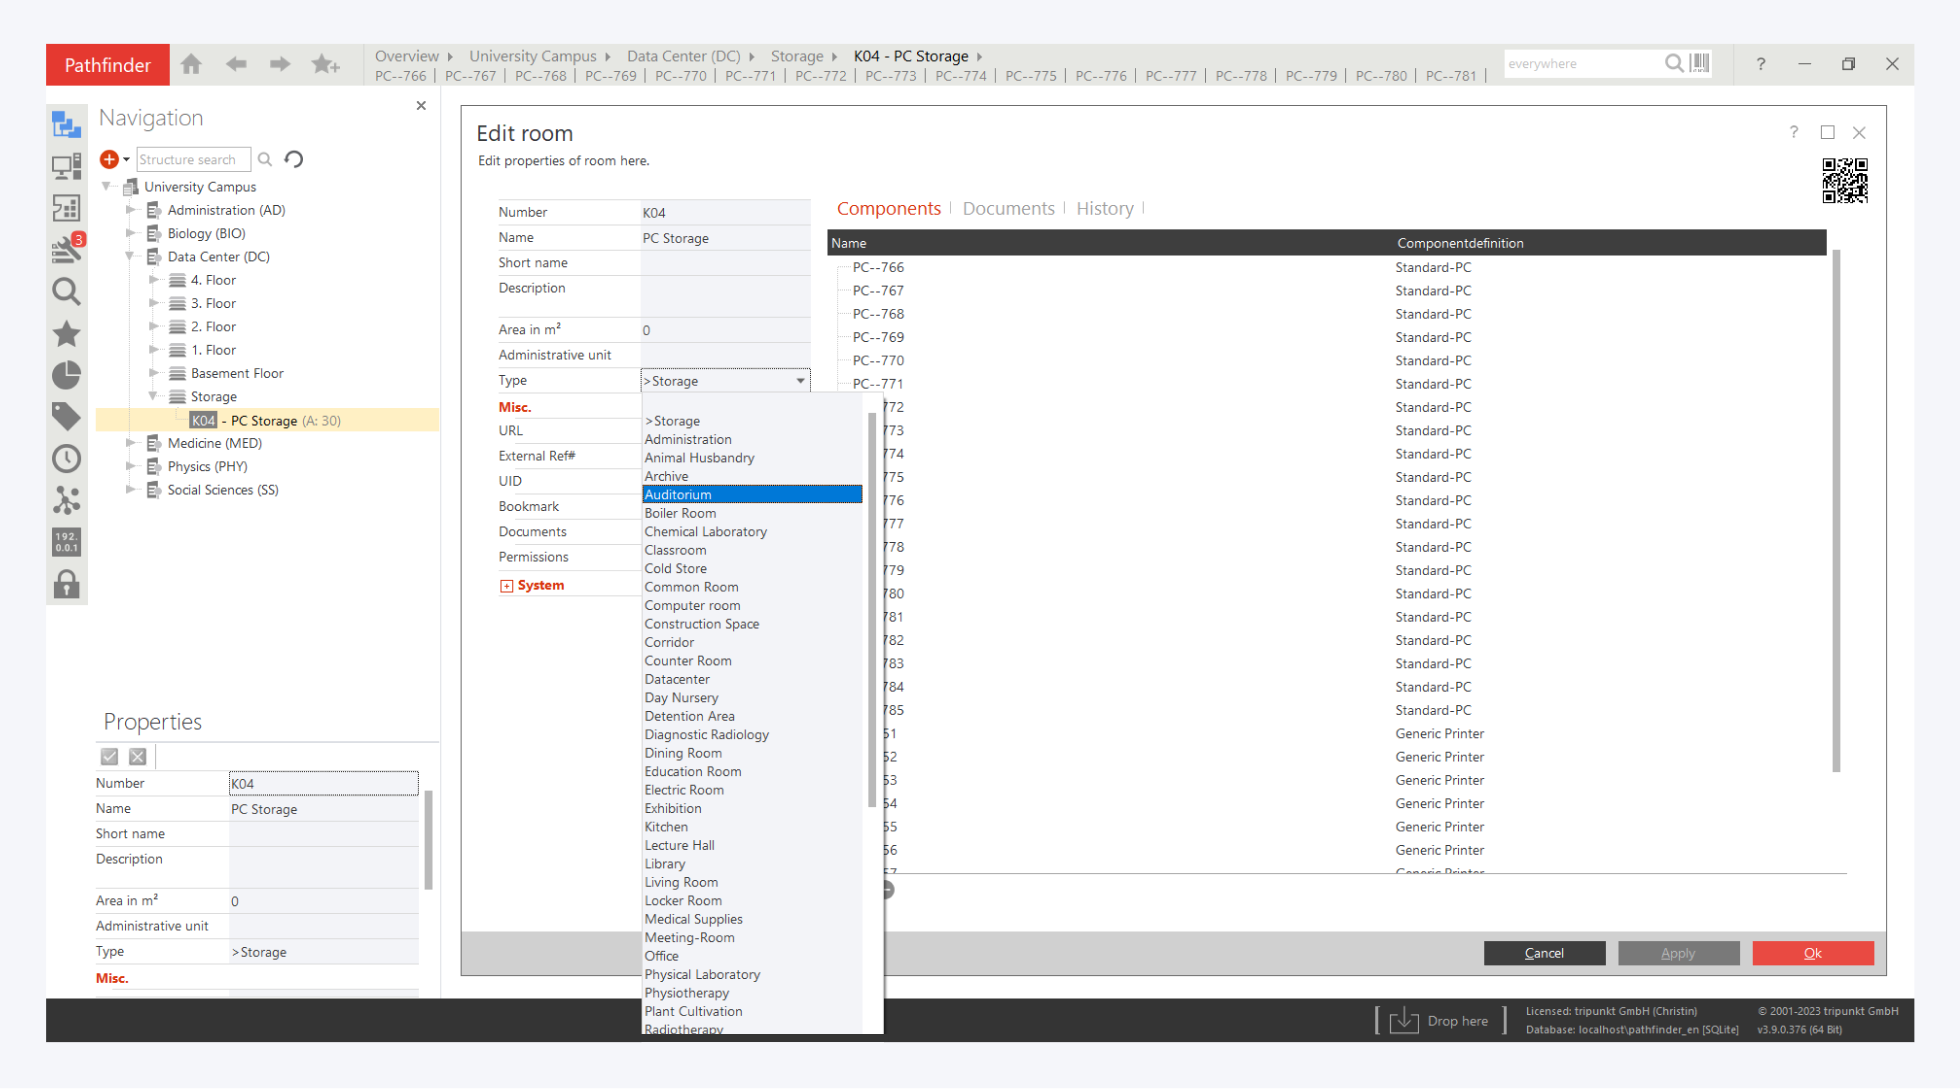Refresh the navigation structure tree

294,159
